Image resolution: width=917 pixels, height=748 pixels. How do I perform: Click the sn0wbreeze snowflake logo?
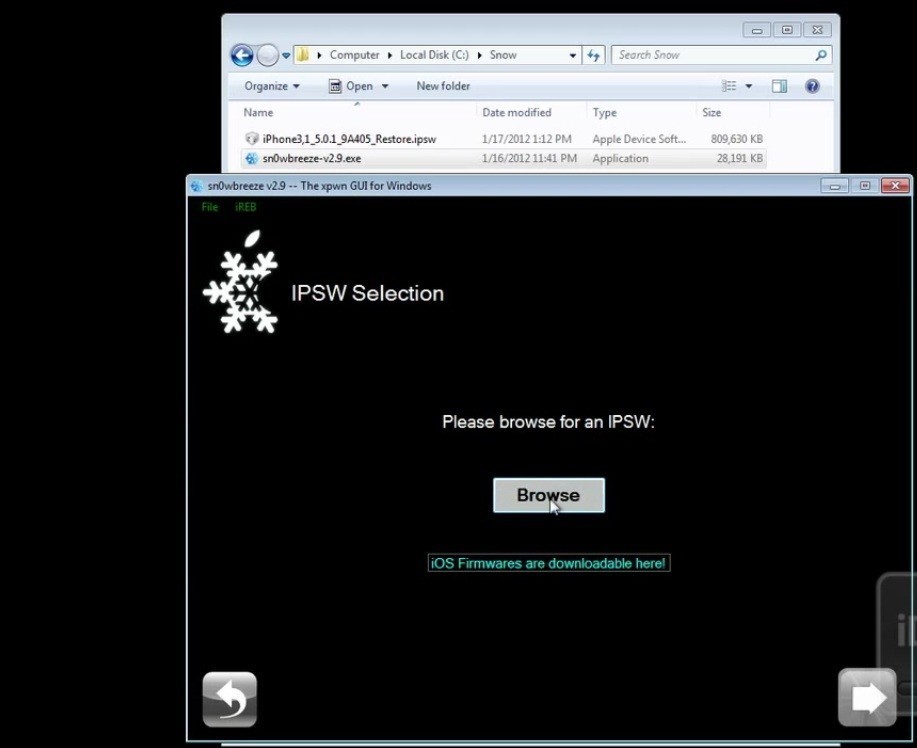pos(240,282)
